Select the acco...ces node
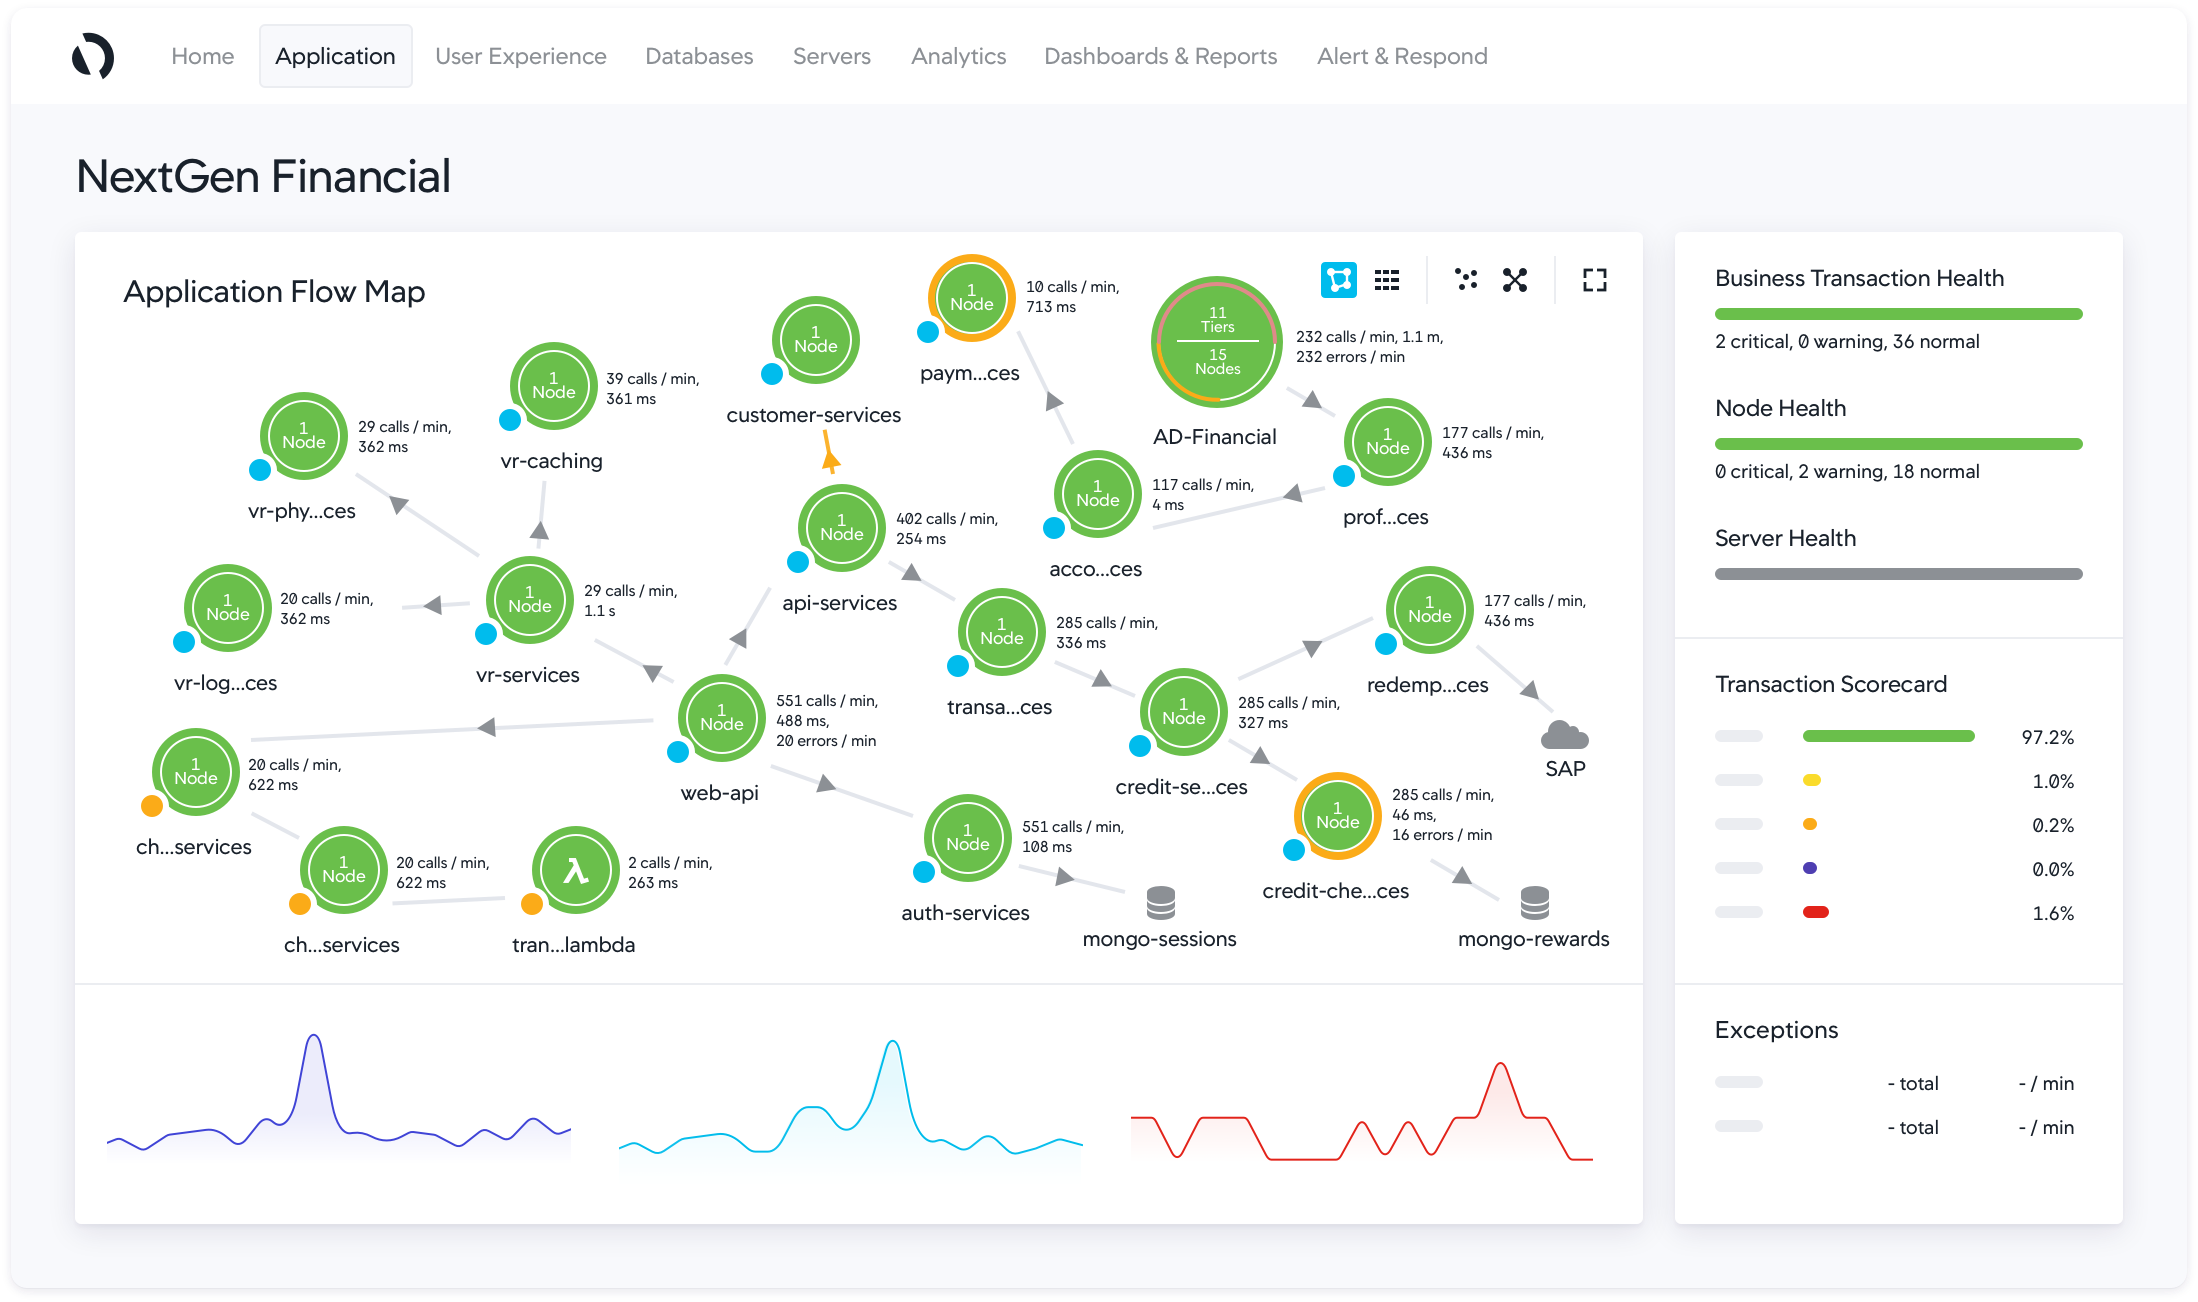 (1097, 494)
